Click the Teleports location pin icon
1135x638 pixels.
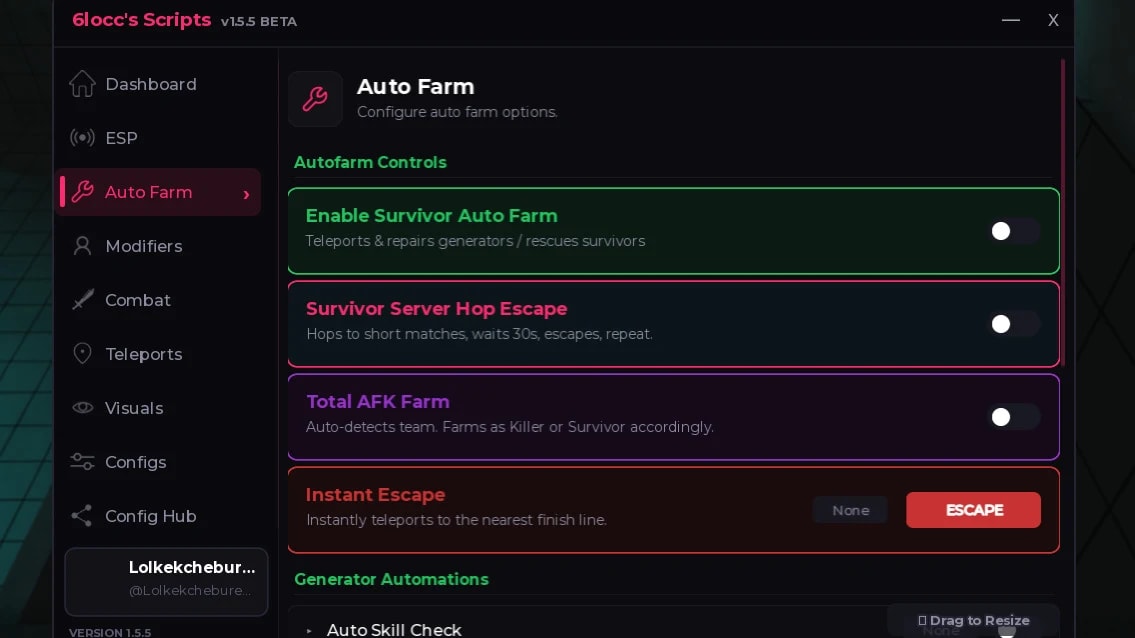(83, 353)
